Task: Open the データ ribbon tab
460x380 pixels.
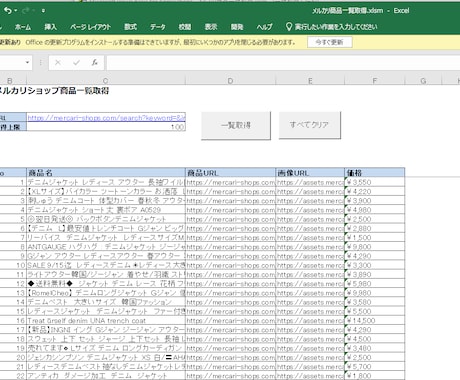Action: (158, 27)
